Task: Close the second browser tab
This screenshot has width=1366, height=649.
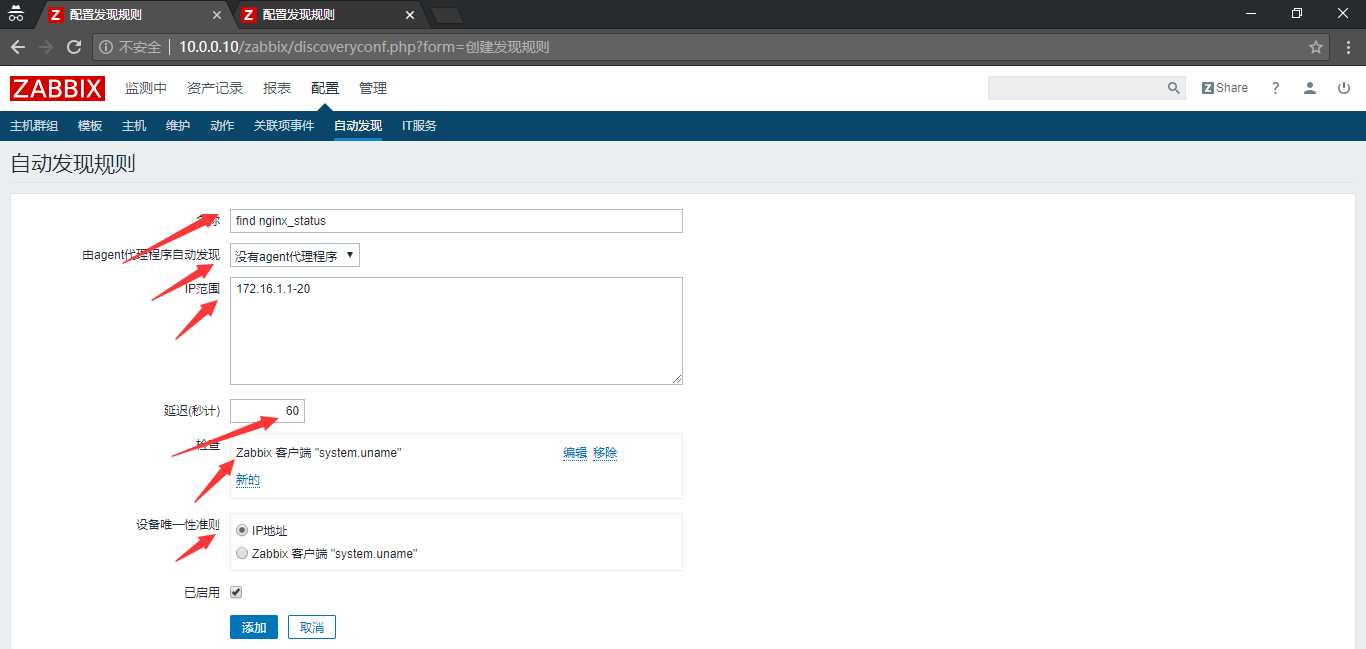Action: [x=410, y=15]
